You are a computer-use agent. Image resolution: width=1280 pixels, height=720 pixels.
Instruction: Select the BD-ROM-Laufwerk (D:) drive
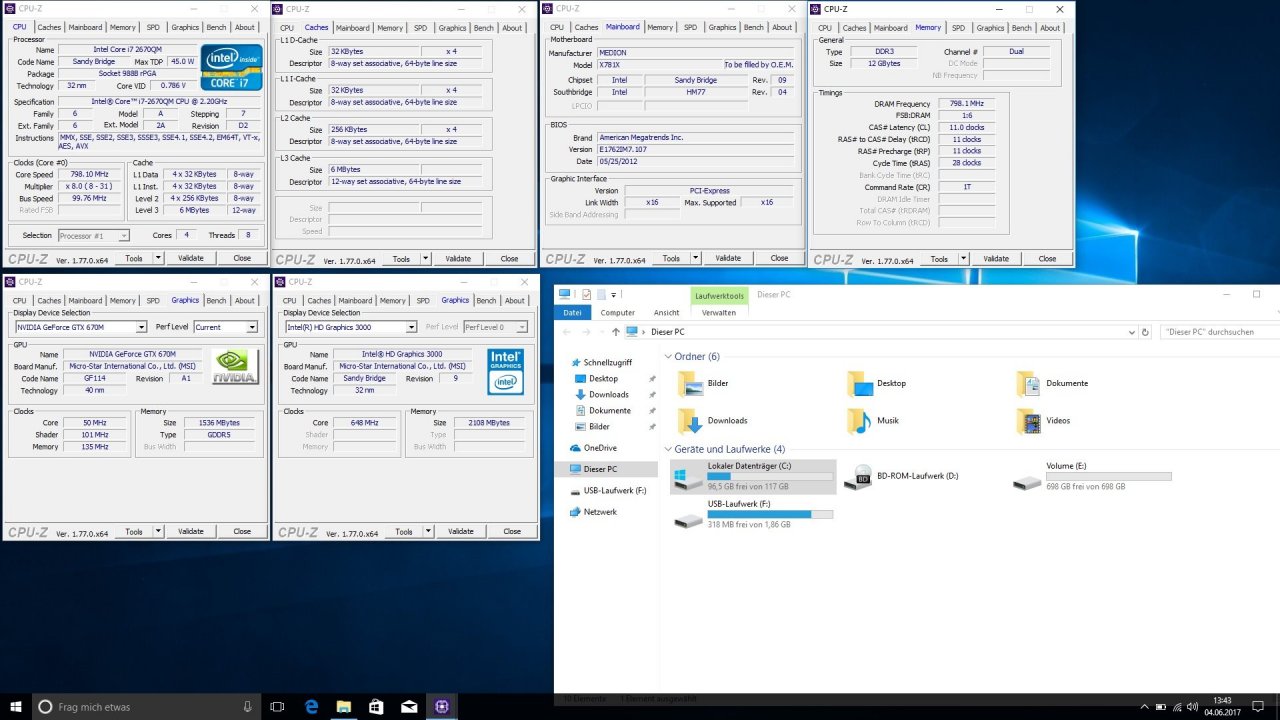[901, 477]
